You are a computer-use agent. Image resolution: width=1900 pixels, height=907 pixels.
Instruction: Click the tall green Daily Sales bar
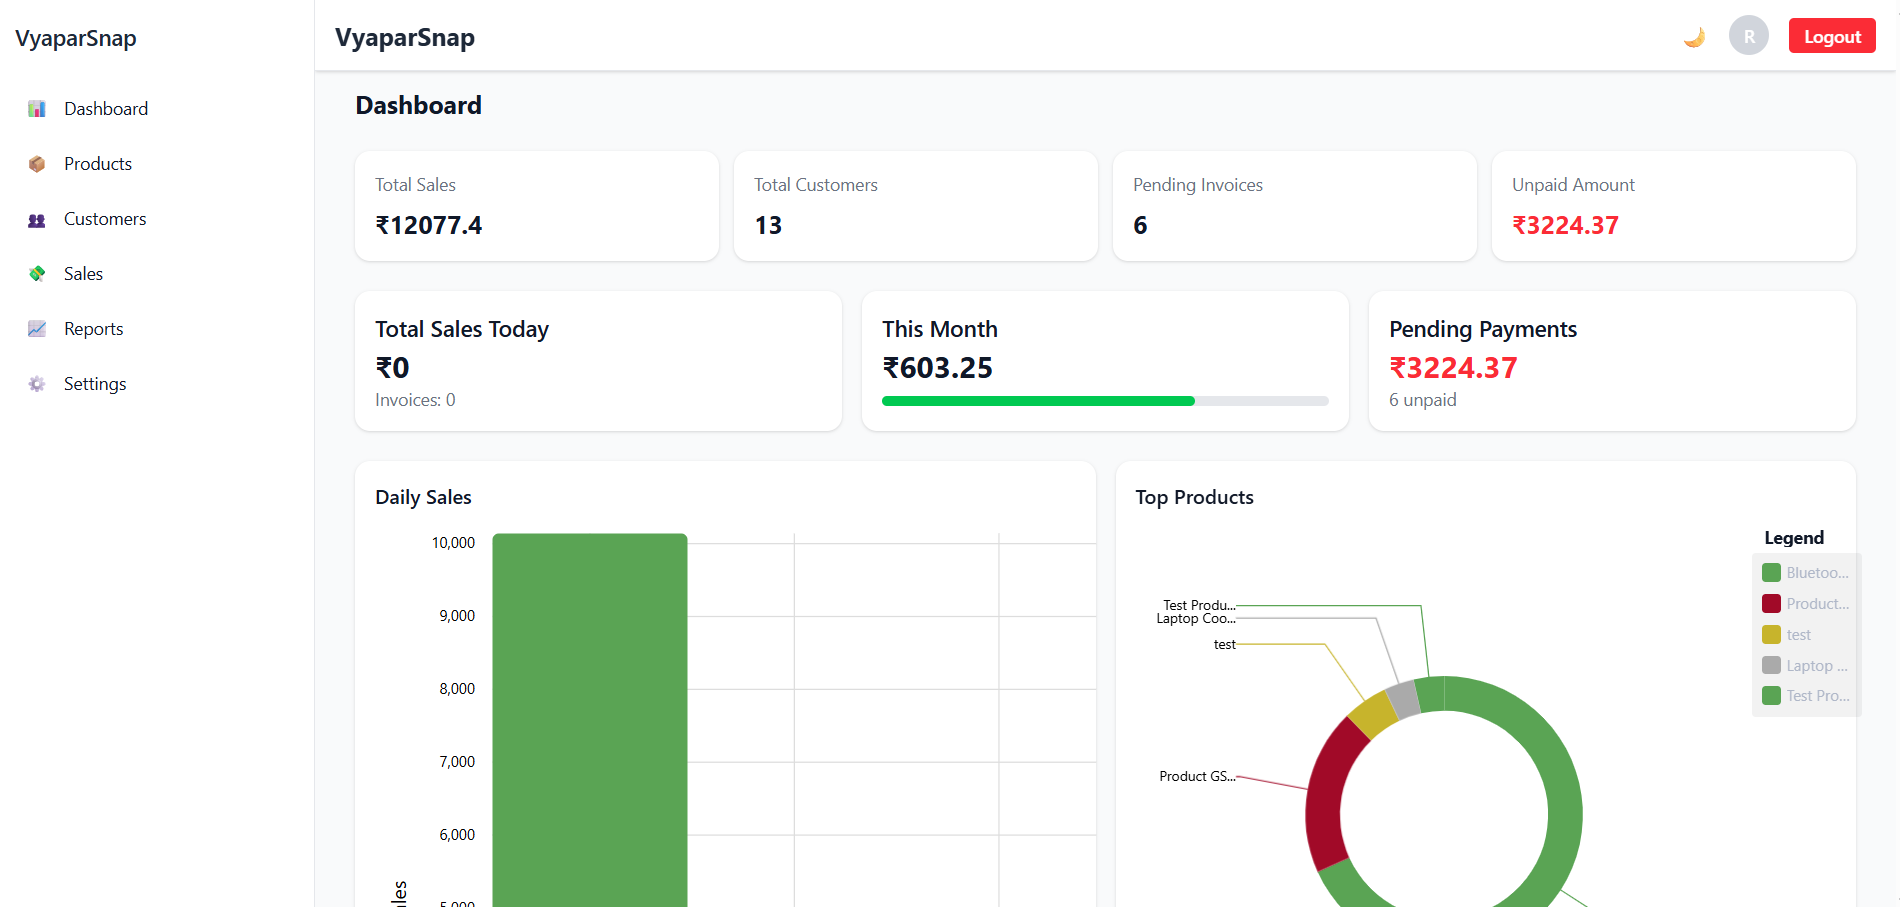(589, 720)
